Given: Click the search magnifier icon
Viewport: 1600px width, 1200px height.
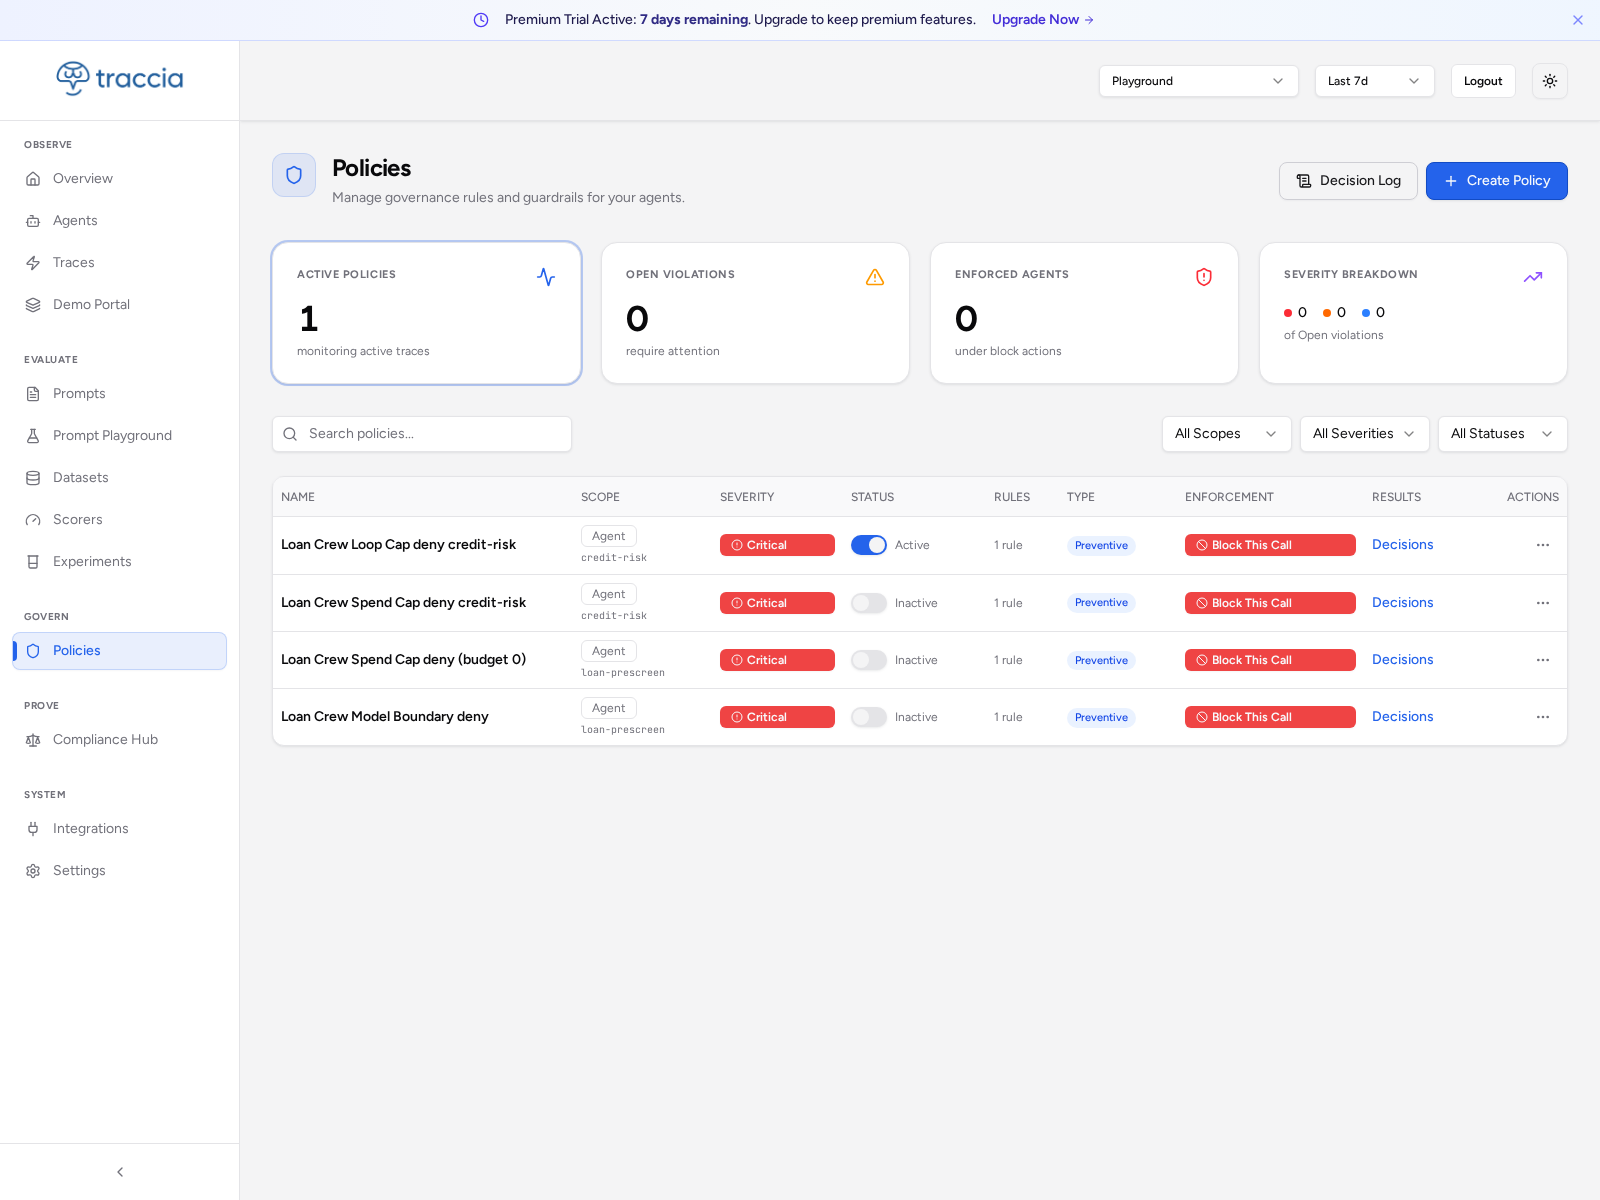Looking at the screenshot, I should coord(290,434).
